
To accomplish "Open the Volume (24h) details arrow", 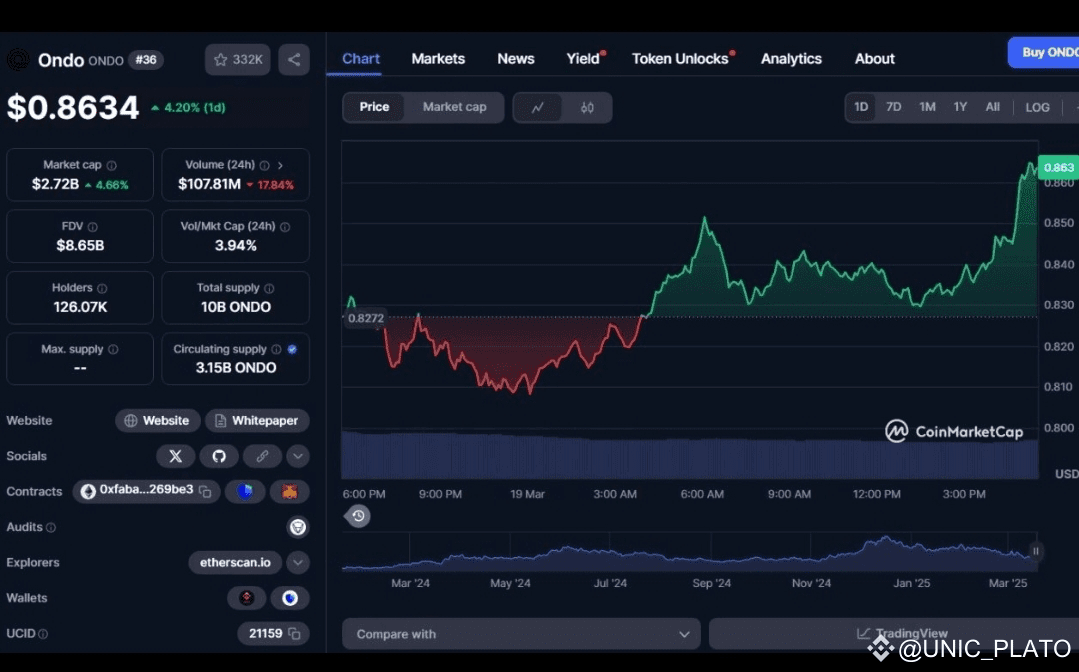I will point(280,165).
